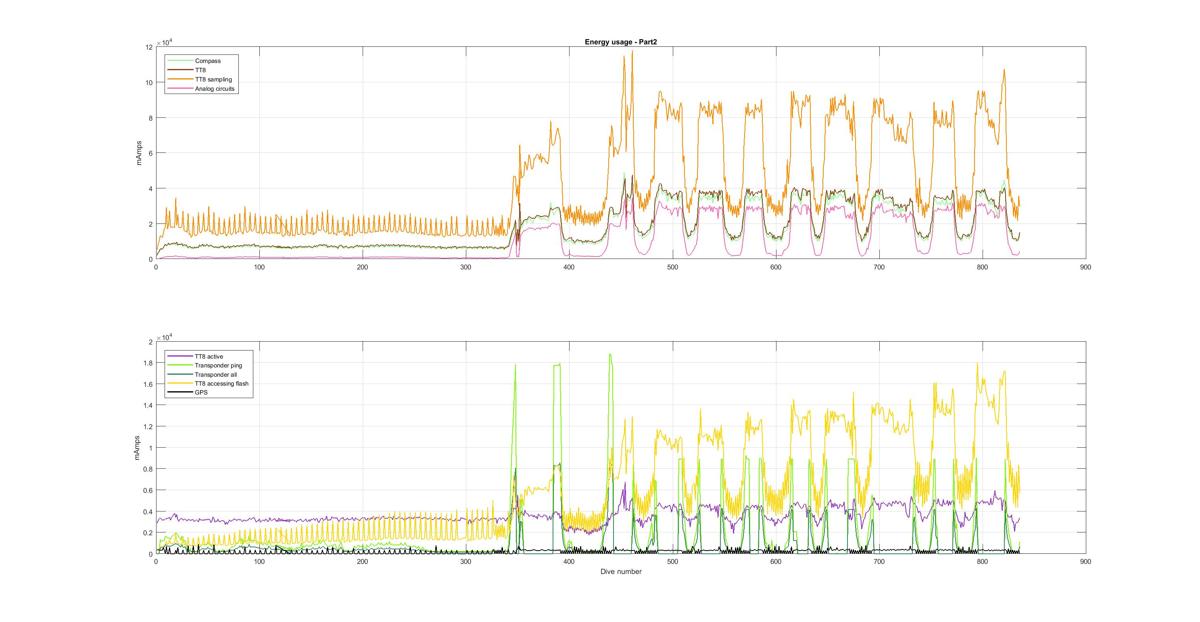Viewport: 1200px width, 622px height.
Task: Select y-axis tick 0.4 on the lower chart
Action: [148, 512]
